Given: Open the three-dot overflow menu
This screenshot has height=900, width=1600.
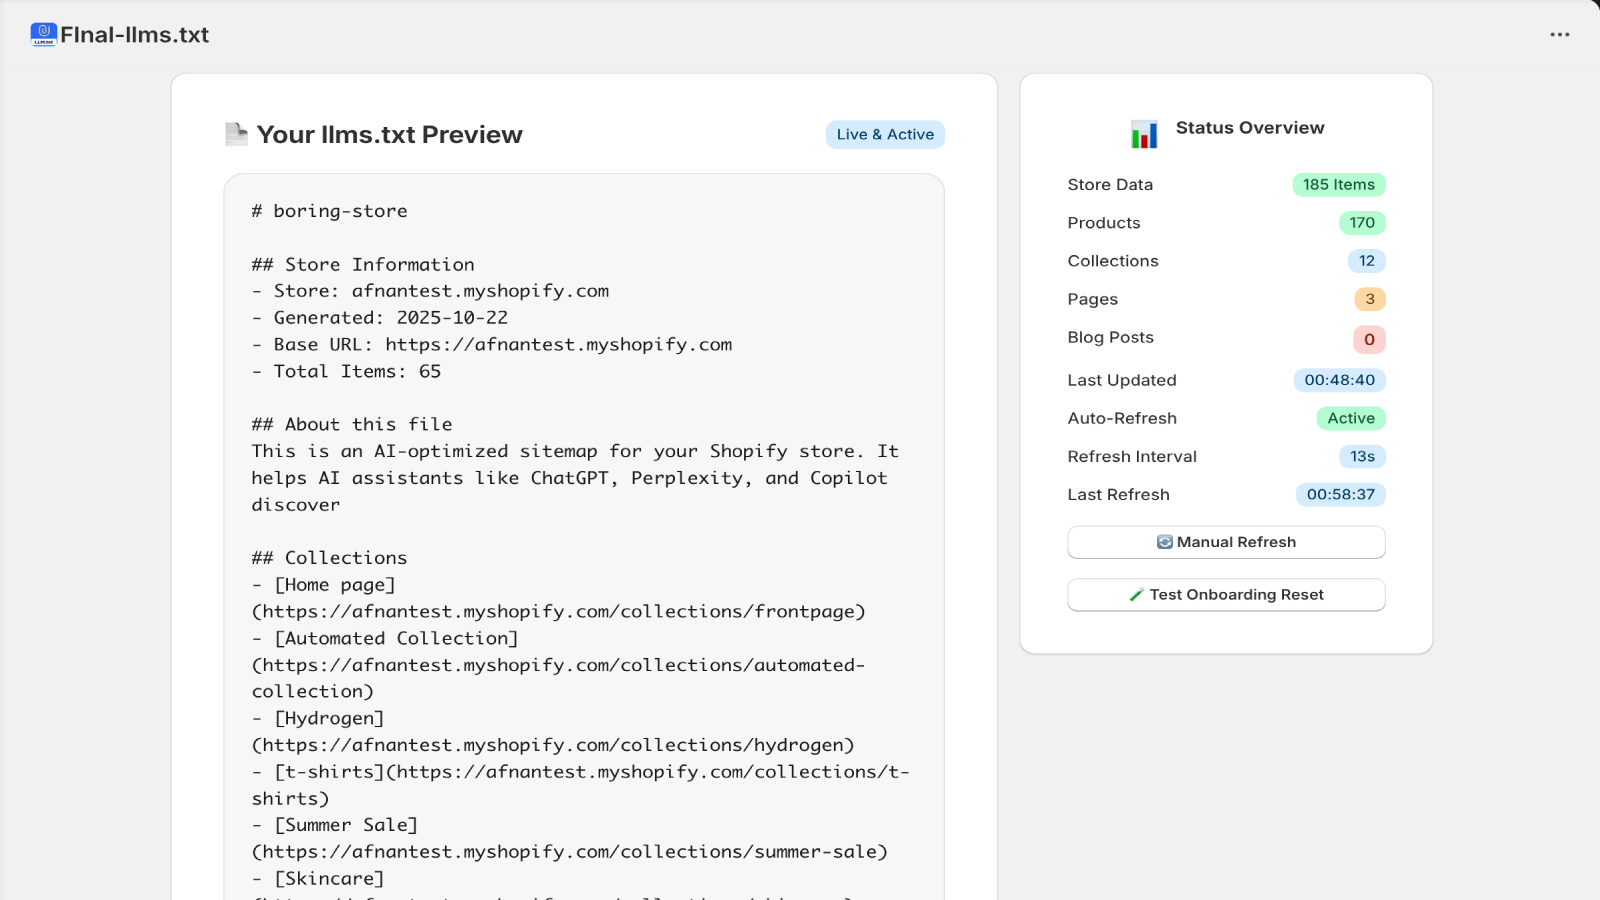Looking at the screenshot, I should 1560,33.
